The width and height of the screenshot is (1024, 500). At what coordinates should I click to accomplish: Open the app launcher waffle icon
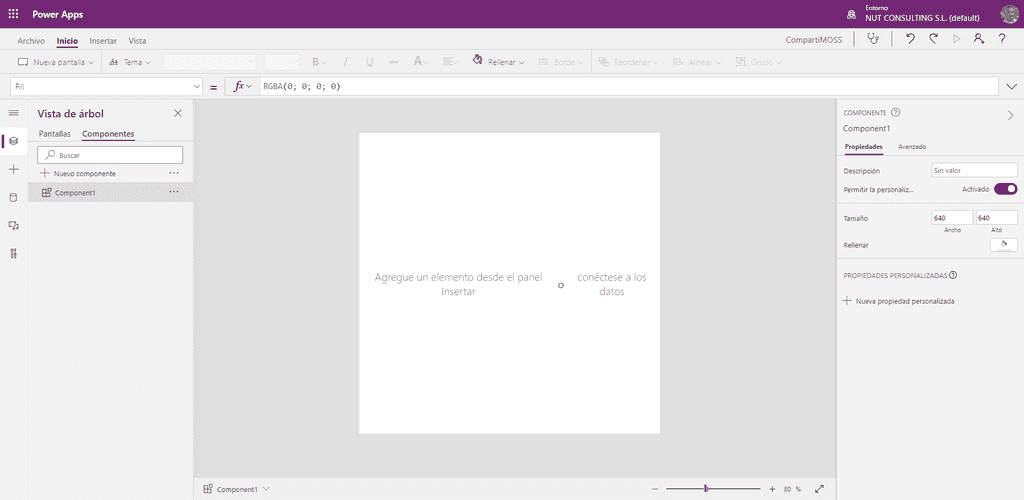(x=13, y=14)
